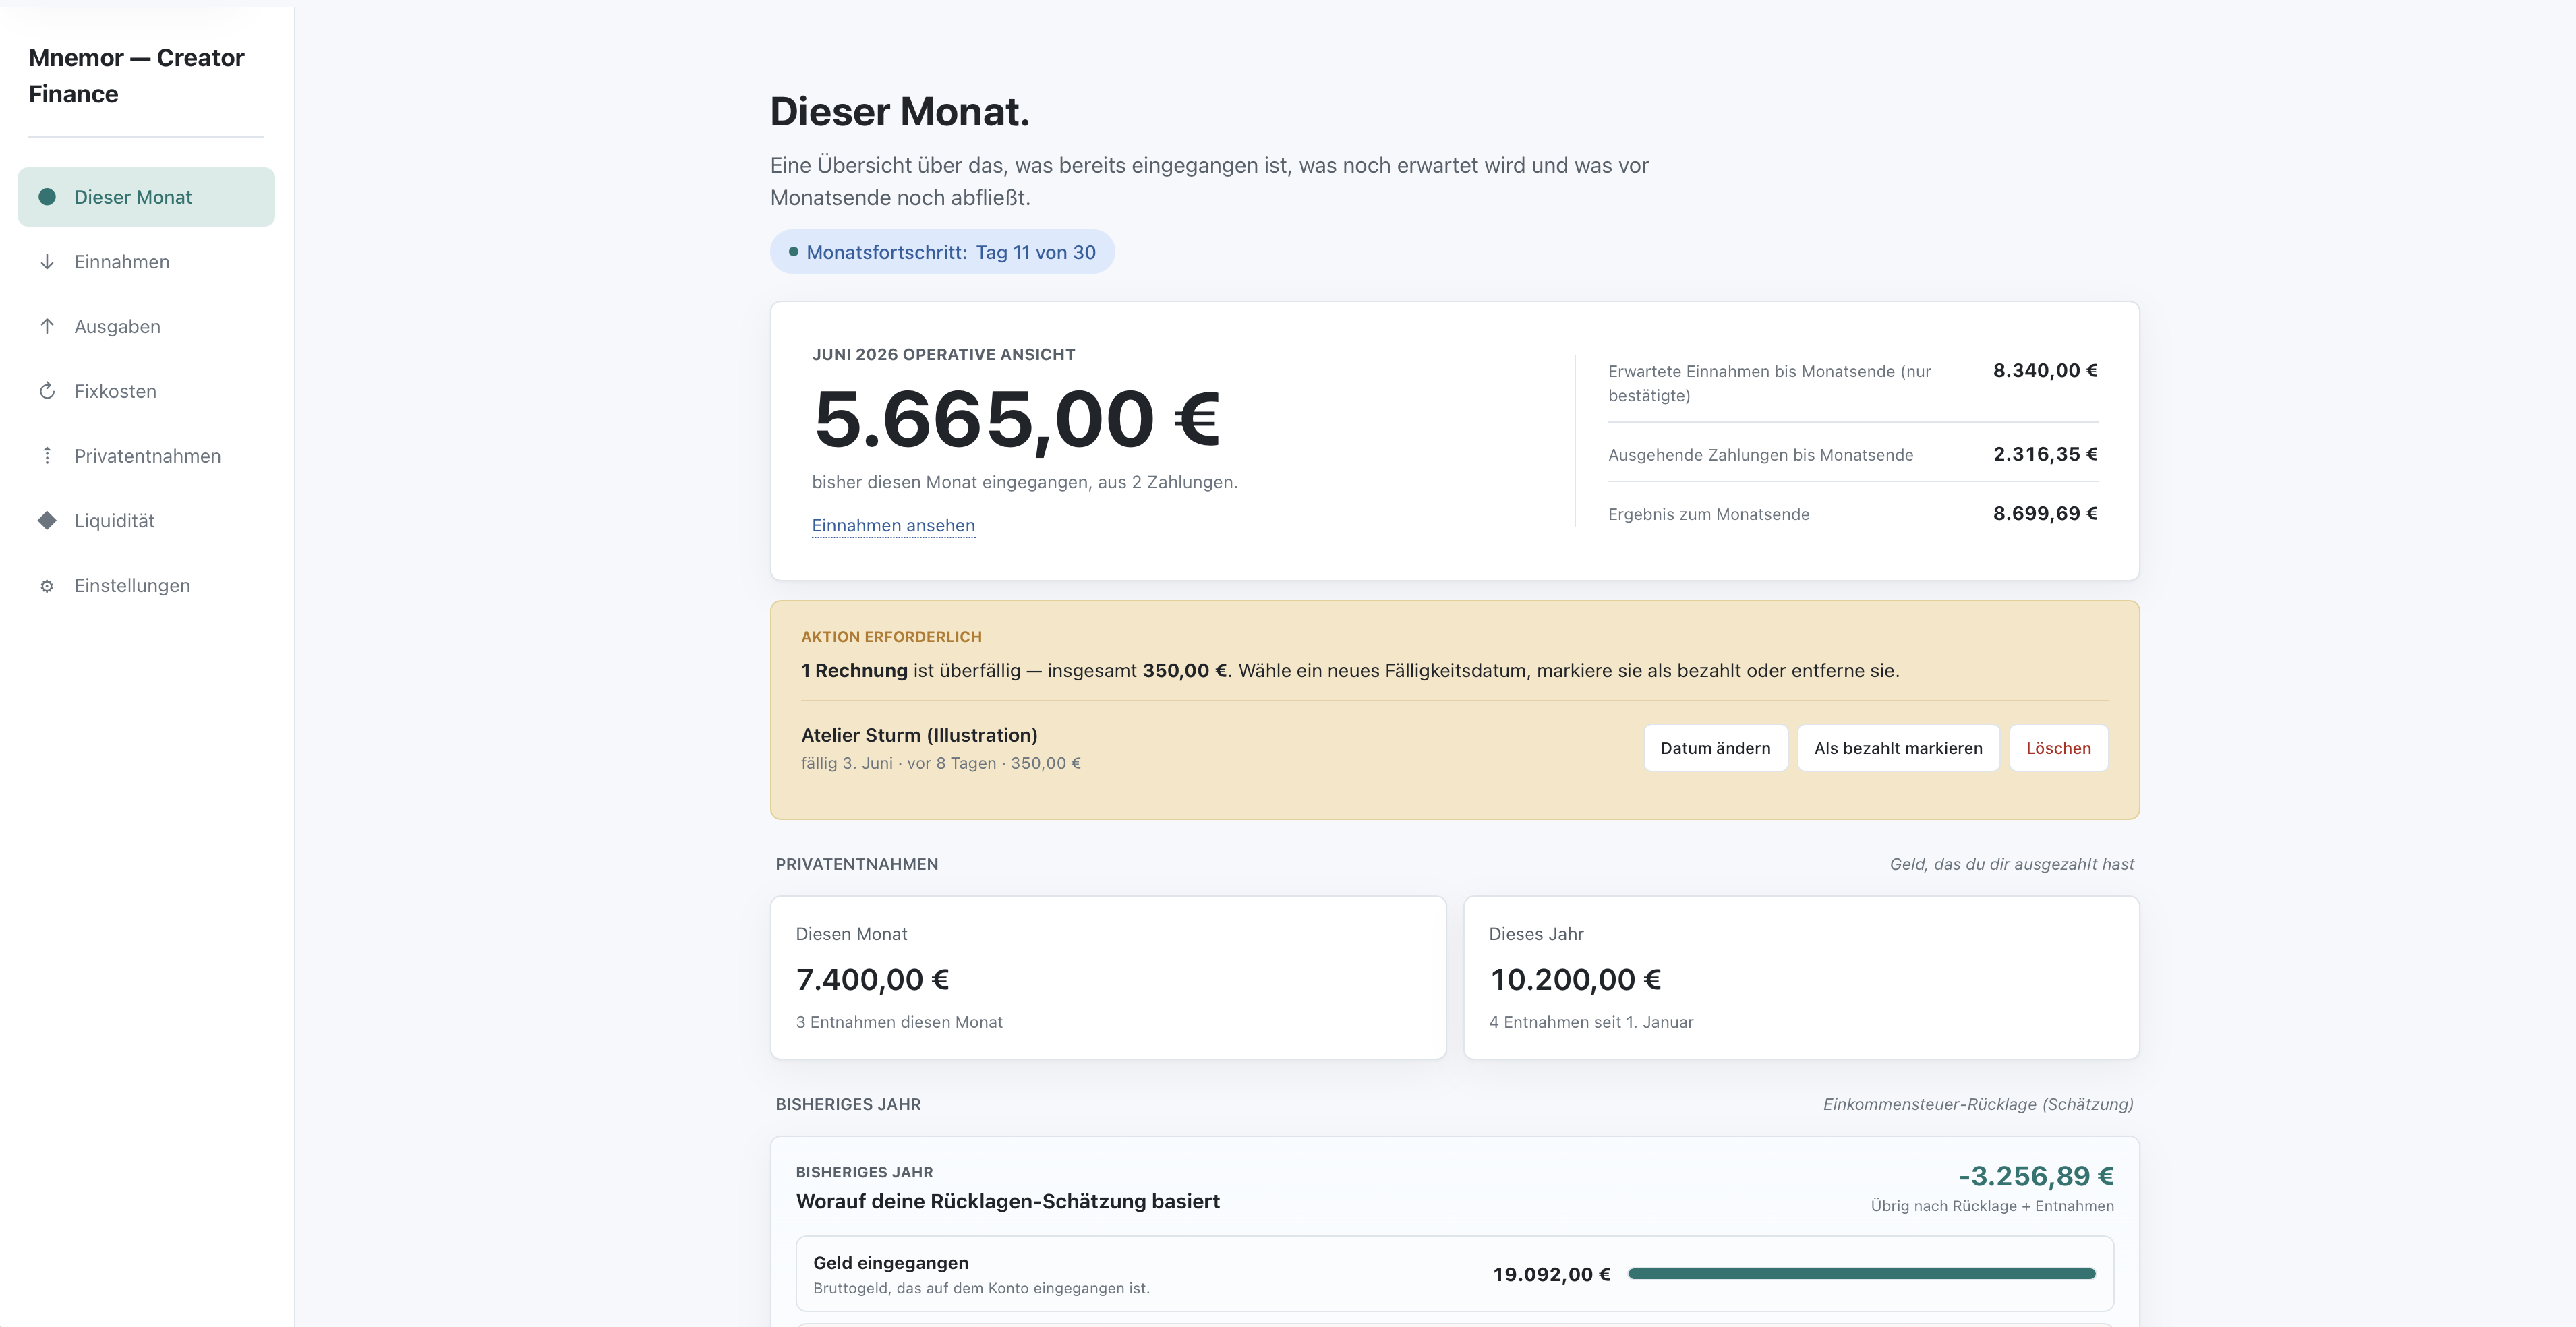The image size is (2576, 1327).
Task: Click the recurring cycle icon beside Fixkosten
Action: pos(47,391)
